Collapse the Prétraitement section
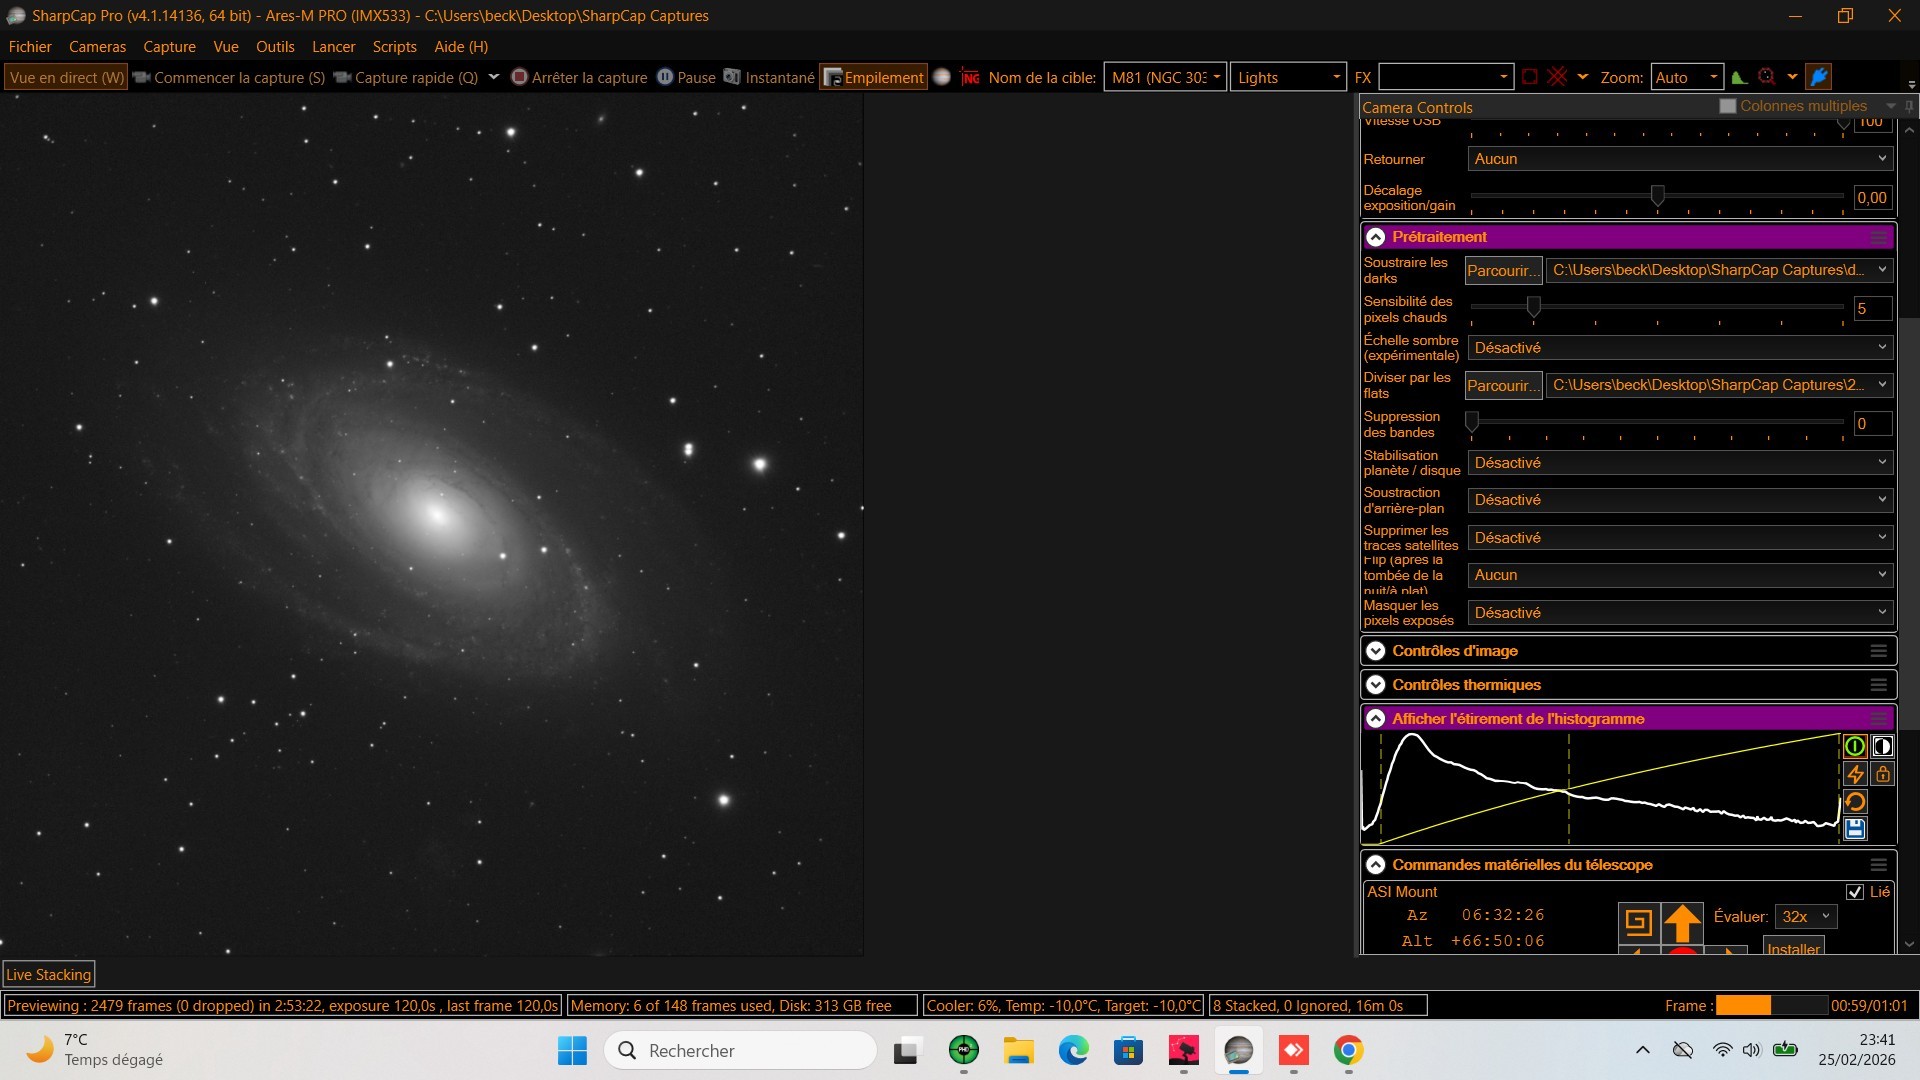The height and width of the screenshot is (1080, 1920). pyautogui.click(x=1375, y=237)
